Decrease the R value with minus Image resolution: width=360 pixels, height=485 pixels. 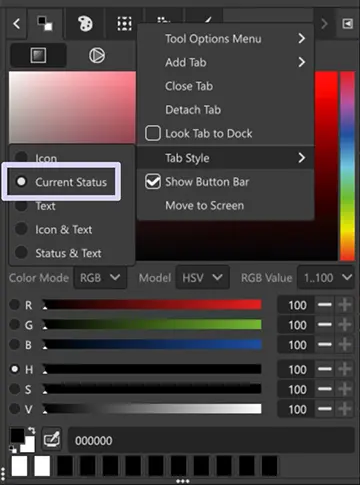click(325, 305)
